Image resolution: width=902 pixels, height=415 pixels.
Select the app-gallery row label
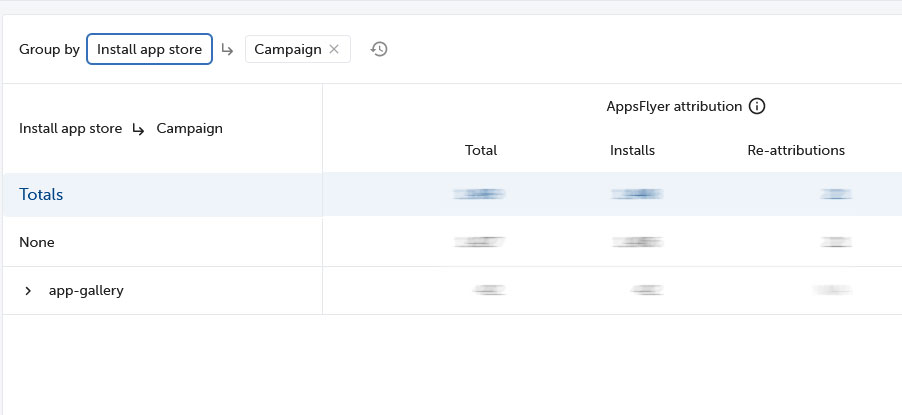(x=86, y=291)
